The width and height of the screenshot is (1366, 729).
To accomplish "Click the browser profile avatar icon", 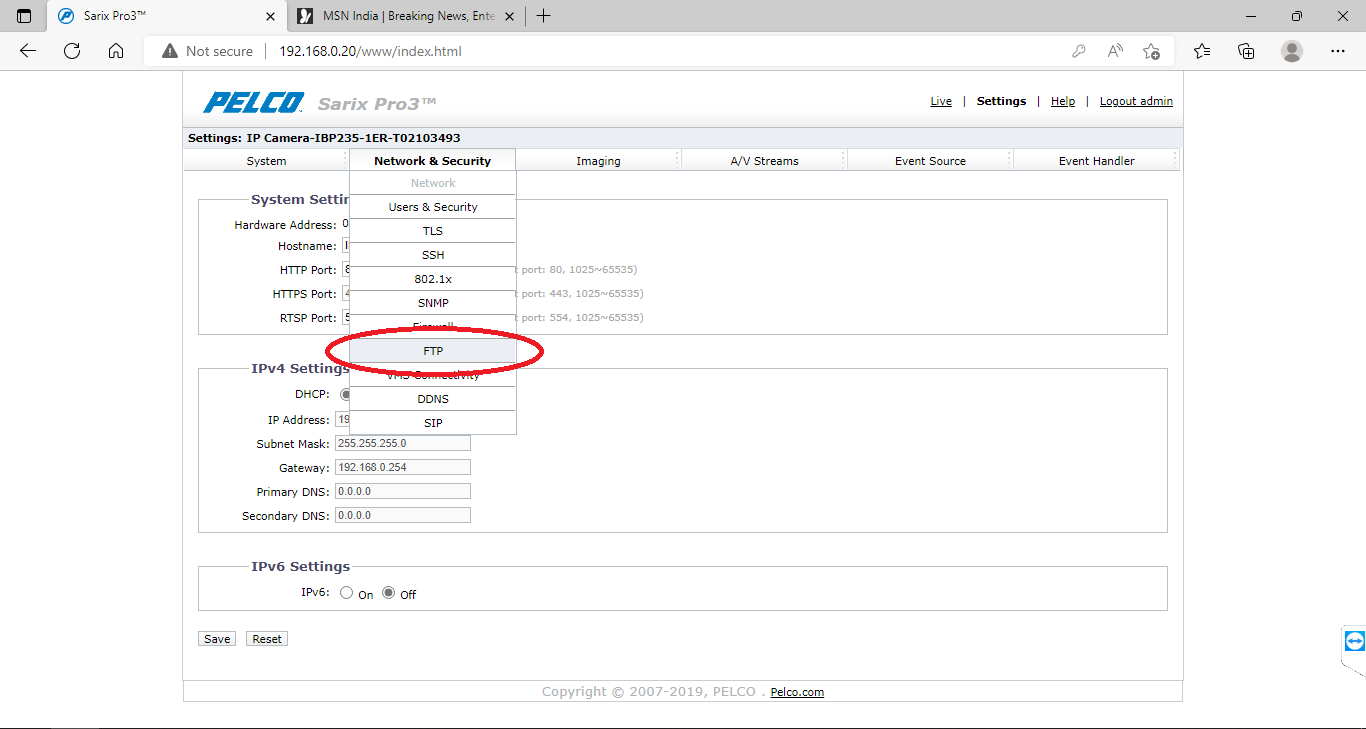I will point(1291,50).
